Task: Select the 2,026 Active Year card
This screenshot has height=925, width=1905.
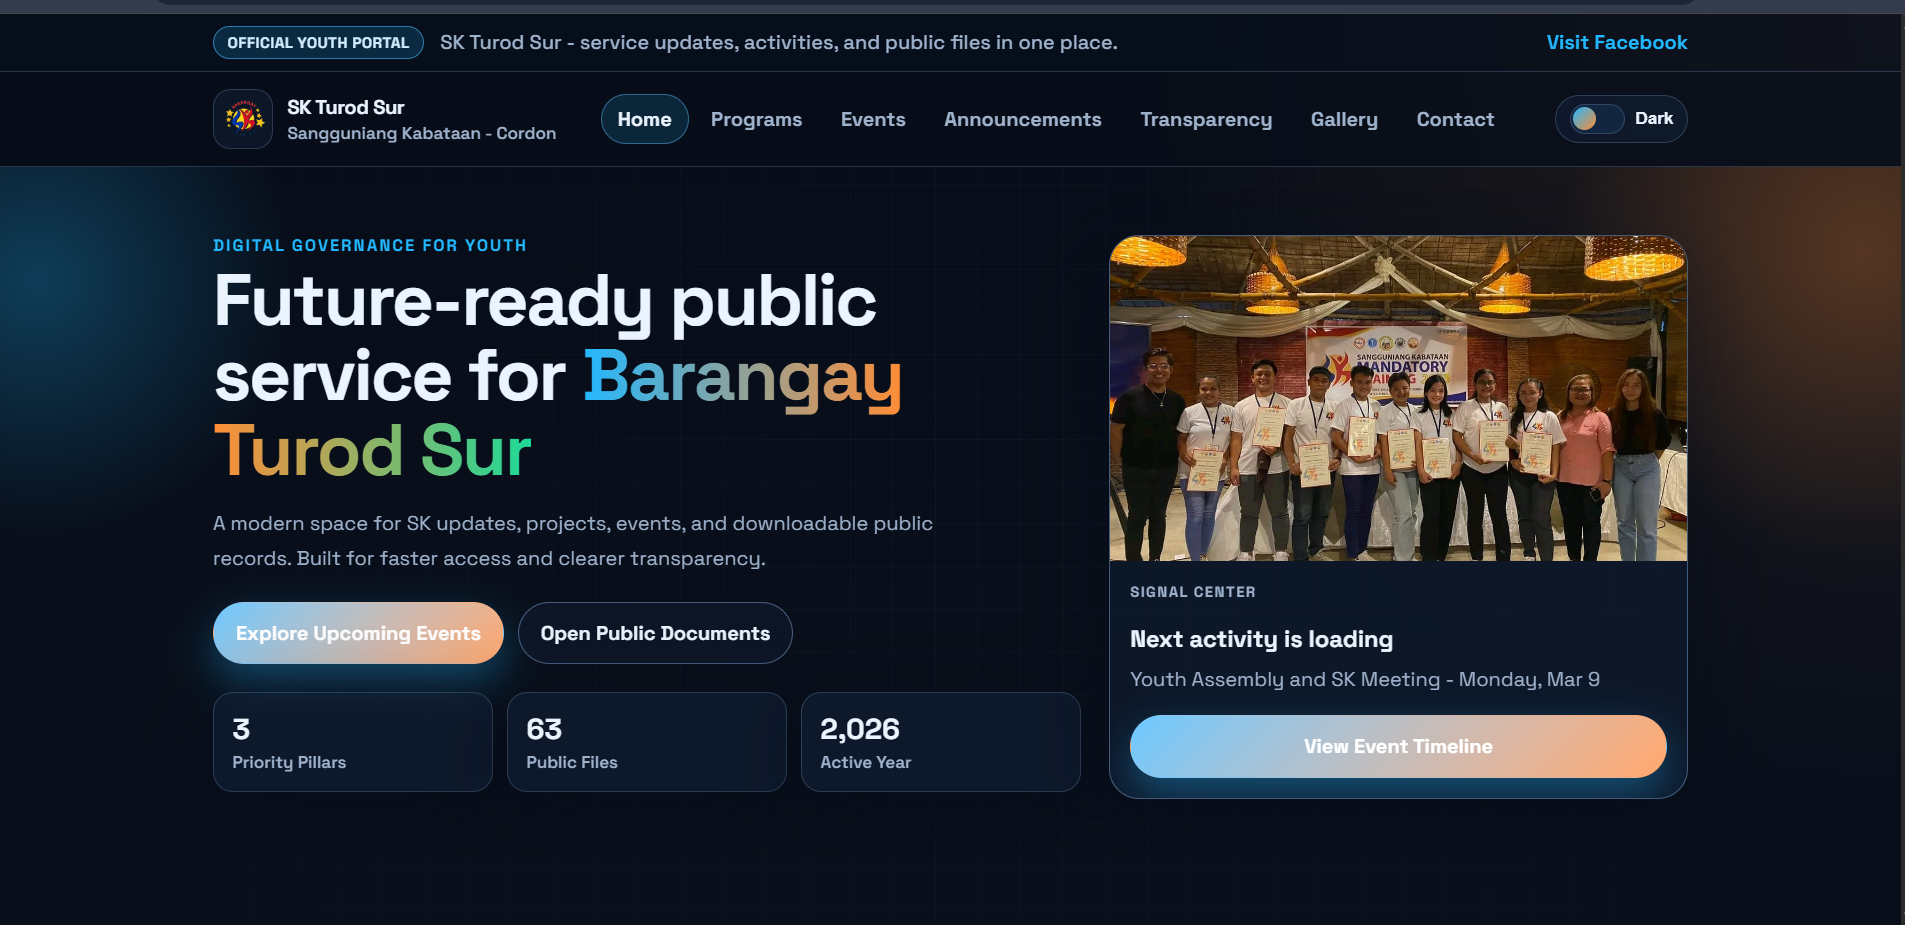Action: (941, 742)
